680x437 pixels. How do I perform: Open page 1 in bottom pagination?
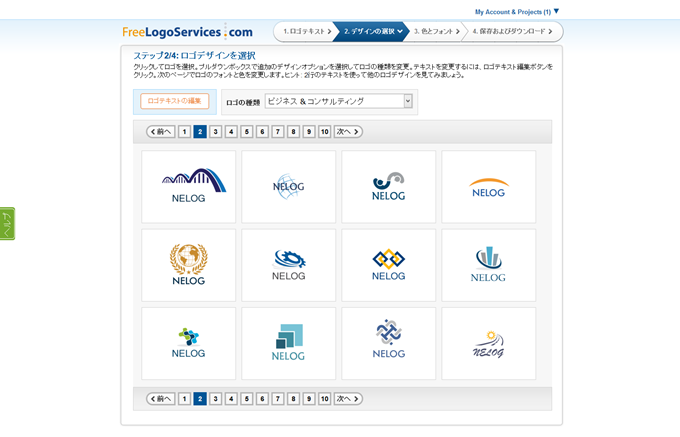(x=184, y=399)
